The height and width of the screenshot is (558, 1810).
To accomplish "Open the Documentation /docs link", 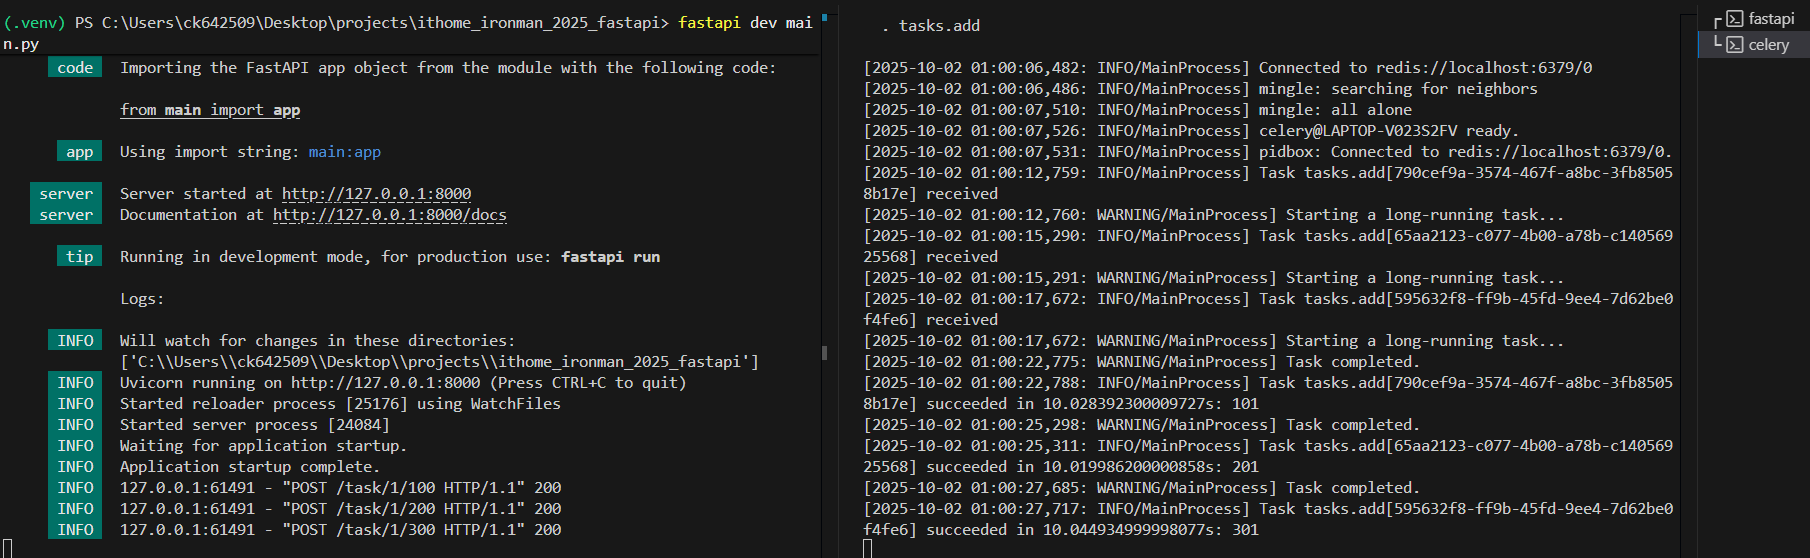I will (389, 215).
